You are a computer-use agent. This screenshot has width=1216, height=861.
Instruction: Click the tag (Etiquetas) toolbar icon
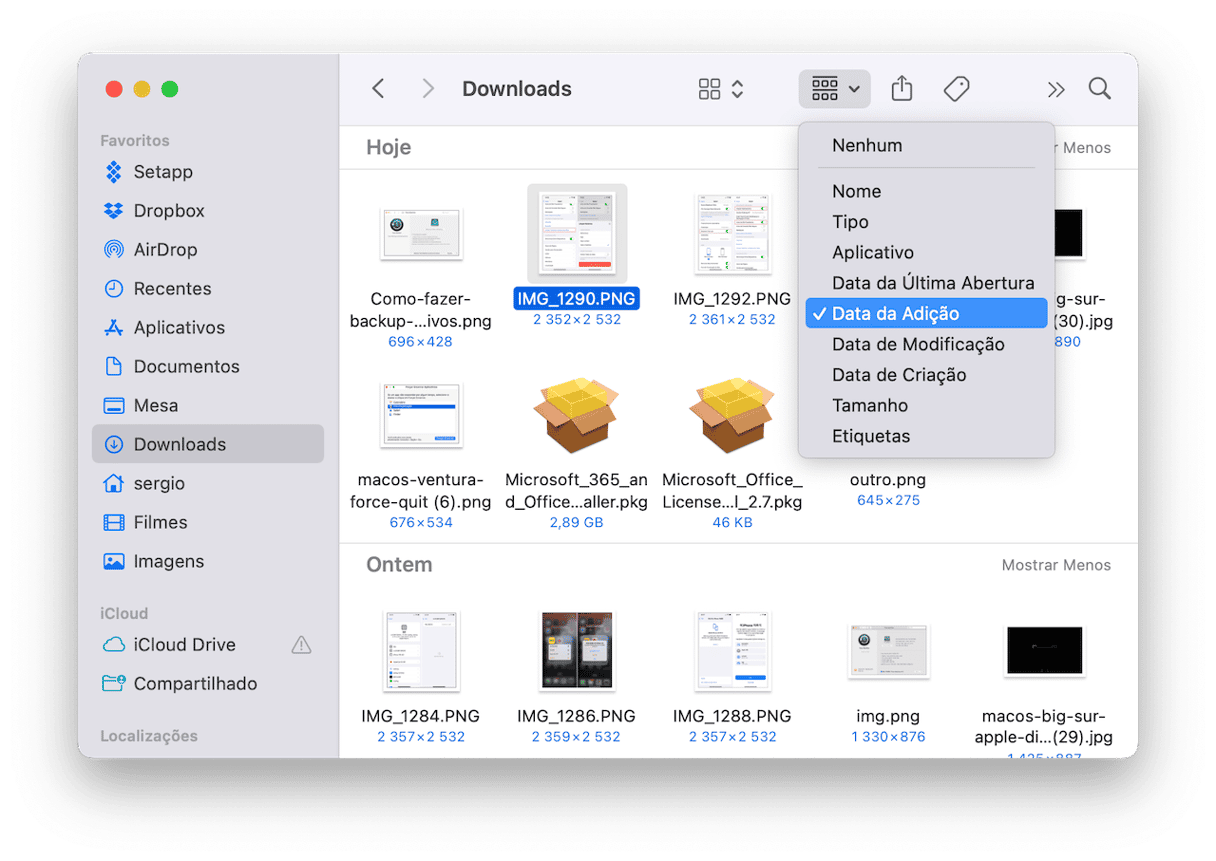tap(956, 89)
